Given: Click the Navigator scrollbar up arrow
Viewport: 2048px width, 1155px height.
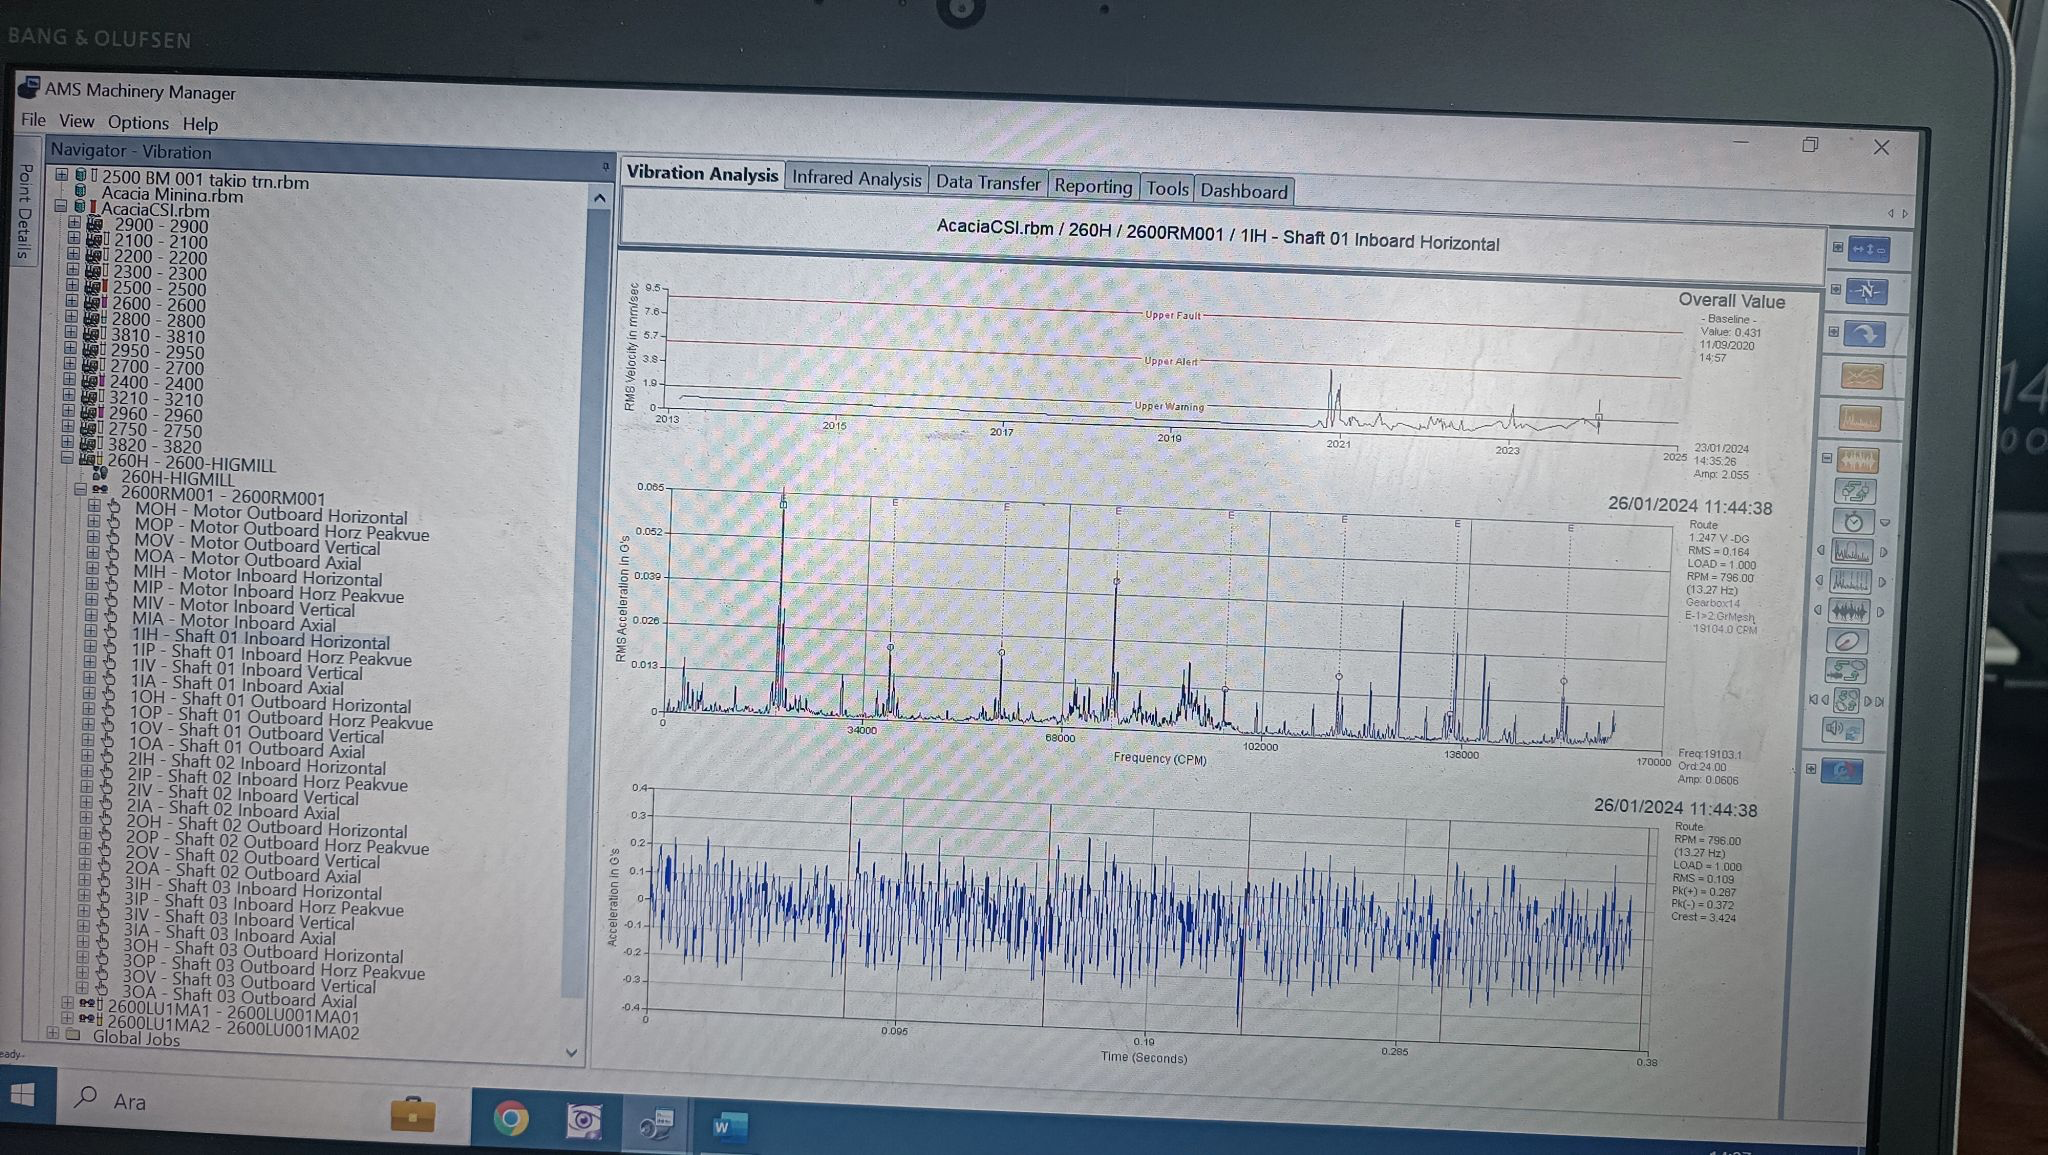Looking at the screenshot, I should [599, 198].
